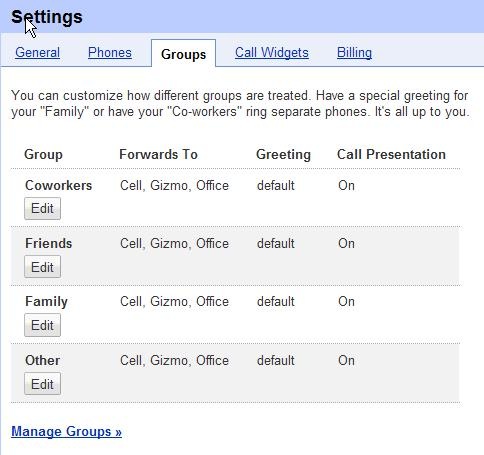484x455 pixels.
Task: Go to the Billing tab
Action: point(354,53)
